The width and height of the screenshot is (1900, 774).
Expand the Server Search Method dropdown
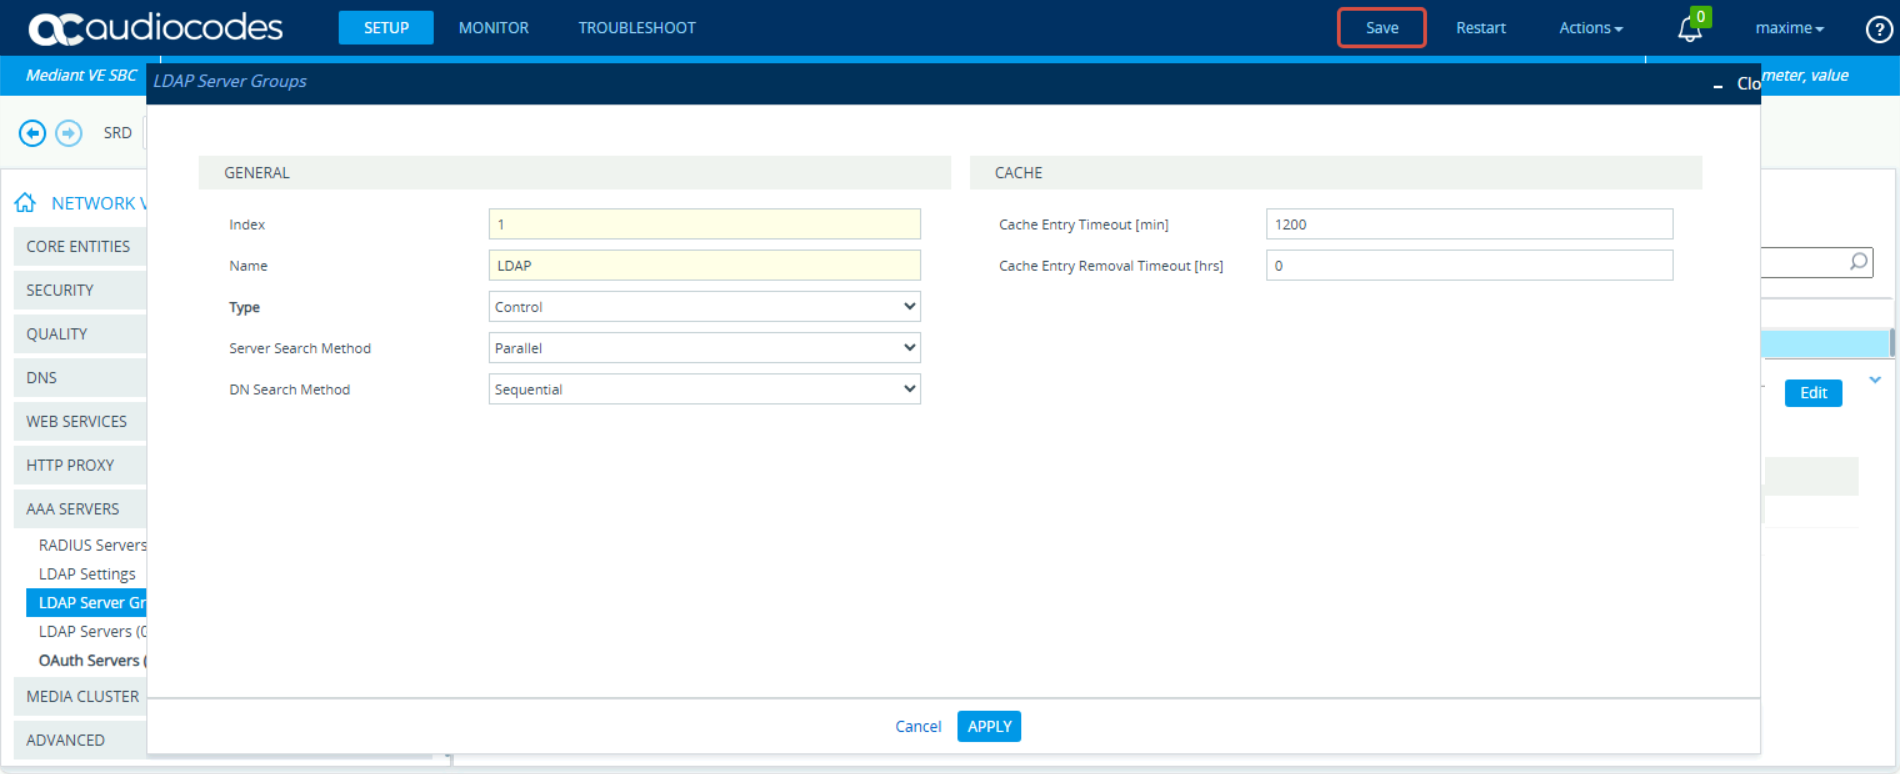pos(704,348)
